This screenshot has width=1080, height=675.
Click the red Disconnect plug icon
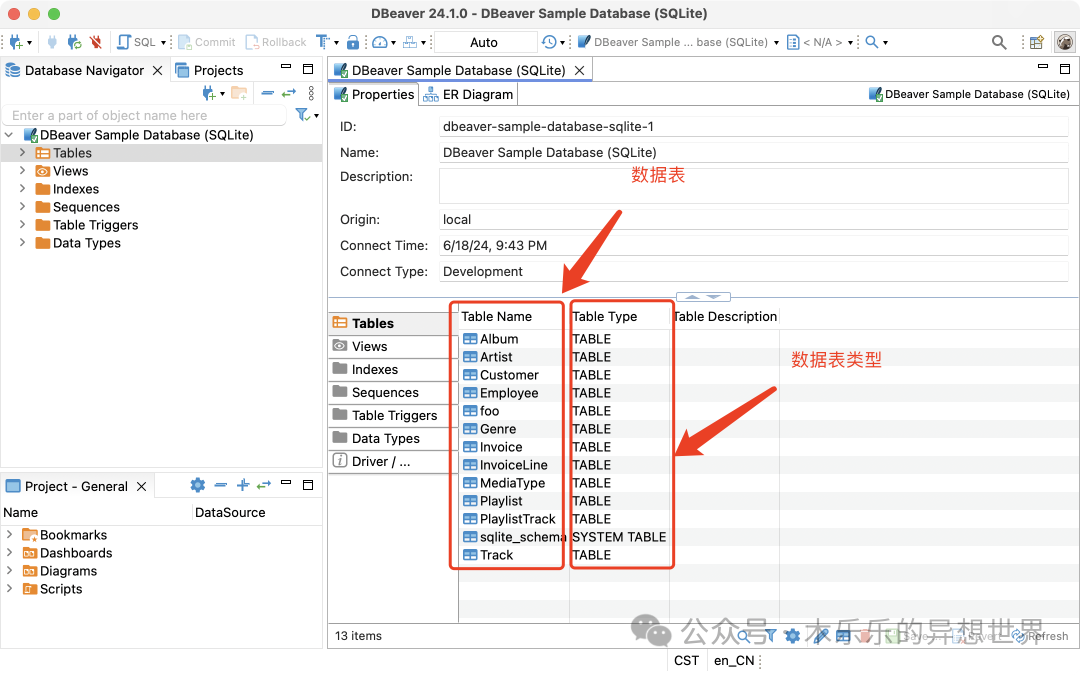(x=96, y=42)
